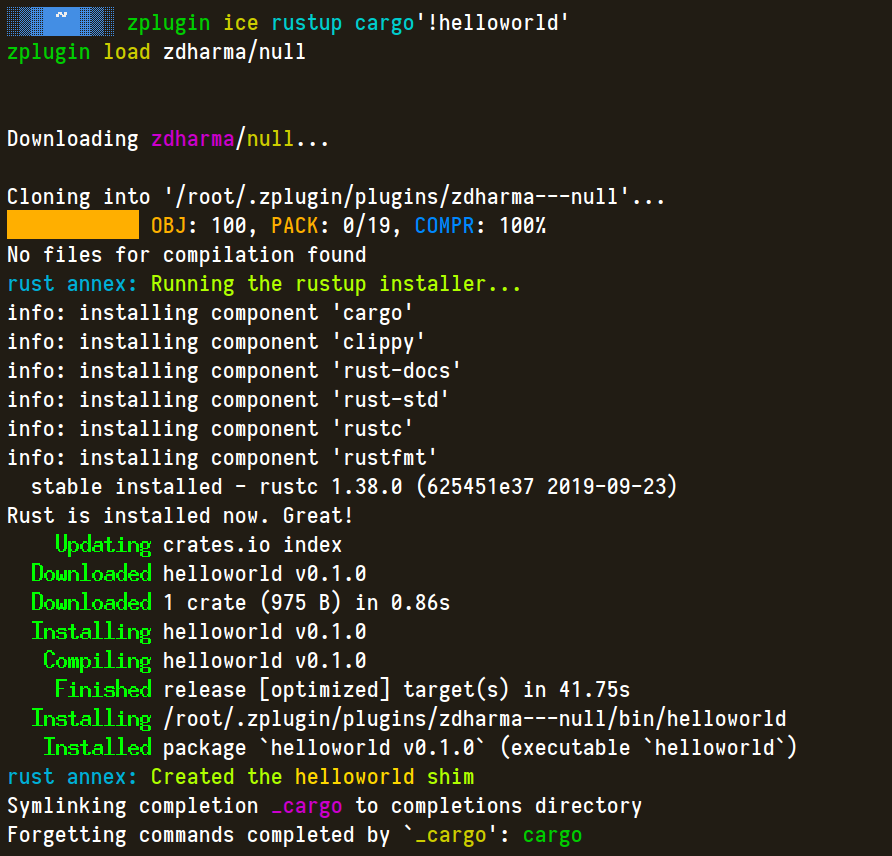Click the line installing component 'rustc'
Image resolution: width=892 pixels, height=856 pixels.
coord(210,429)
